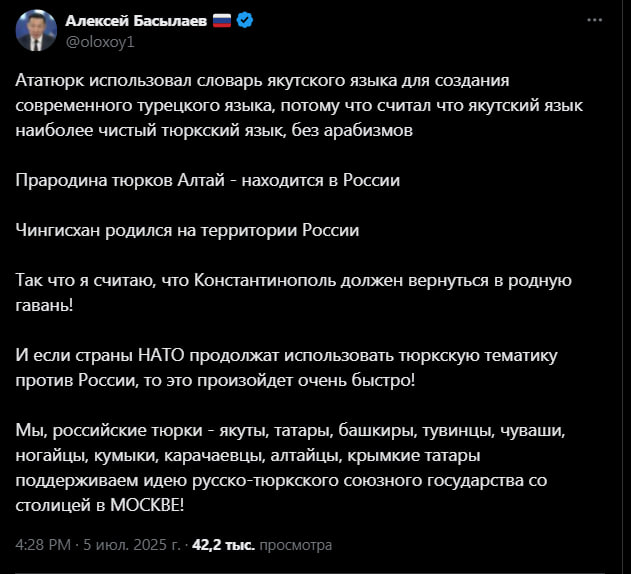Open Алексей Басылаев display name link
631x574 pixels.
136,21
